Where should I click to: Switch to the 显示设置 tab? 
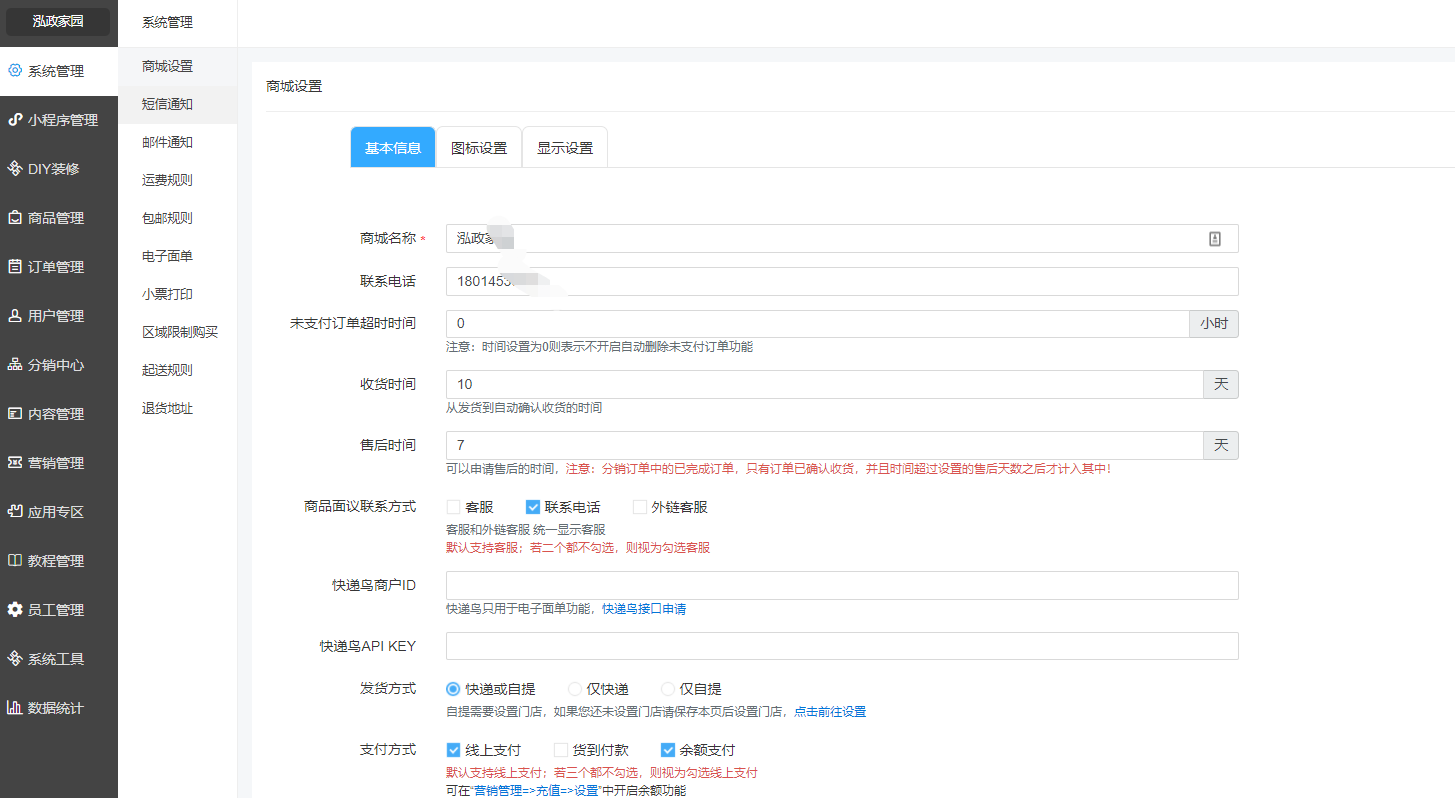click(x=565, y=148)
